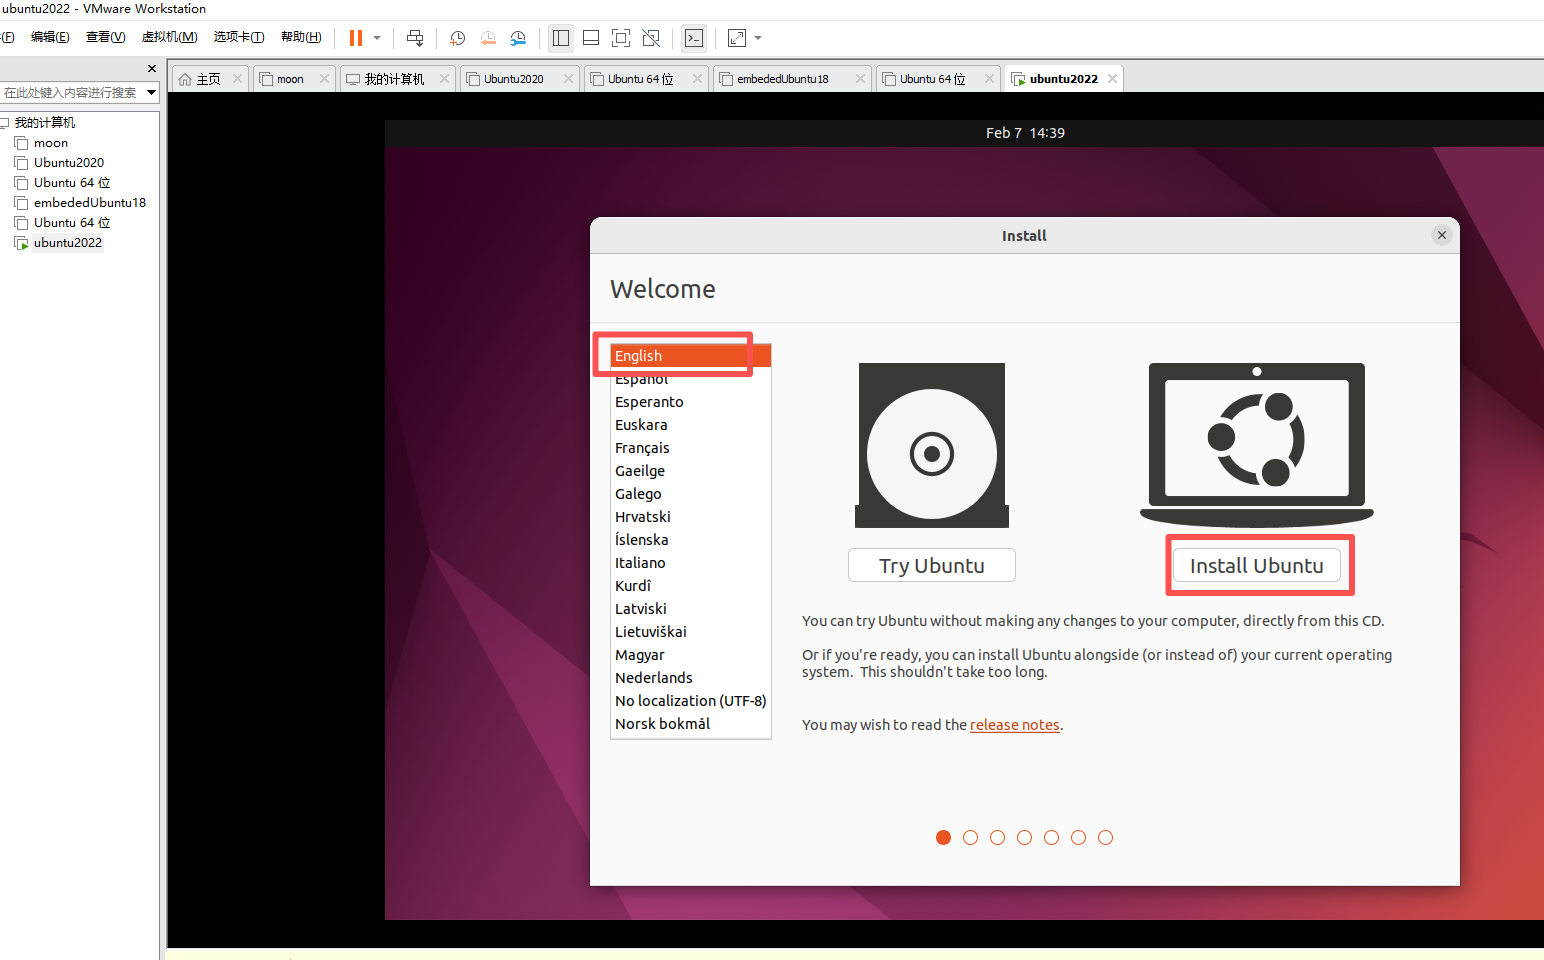
Task: Select Magyar in the language list
Action: pos(691,655)
